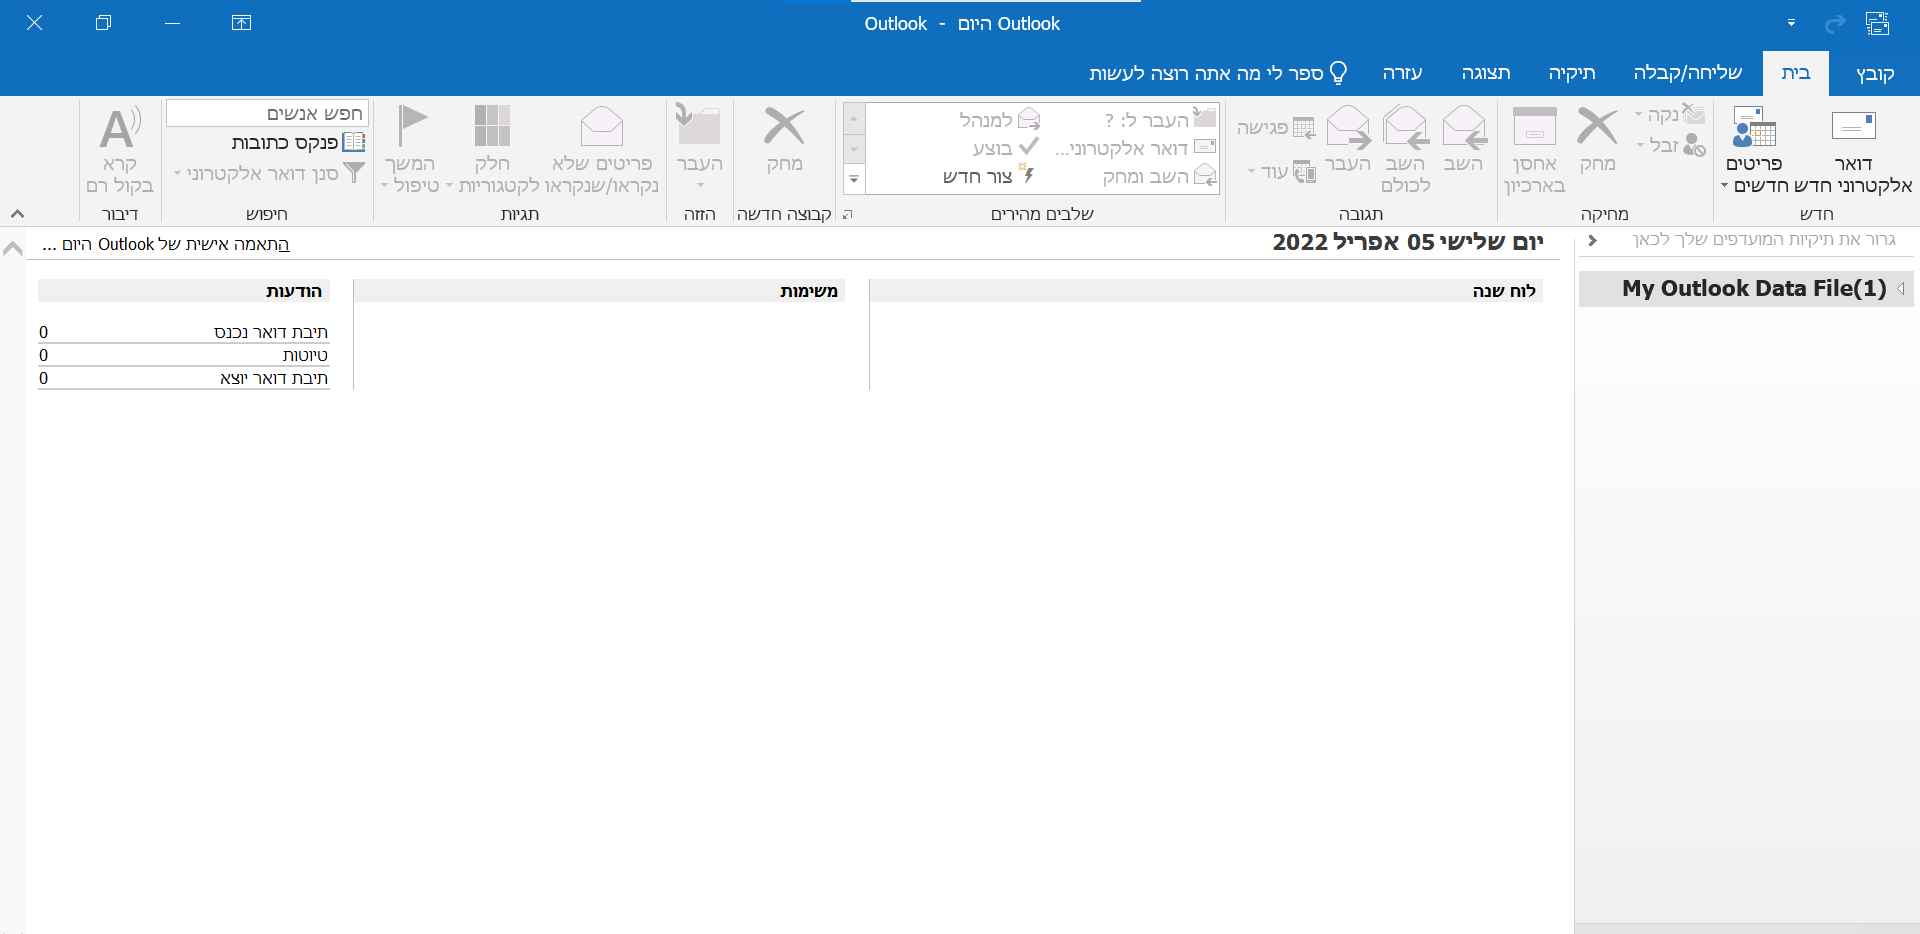Open the קובץ file tab
Screen dimensions: 1920x934
[1875, 73]
